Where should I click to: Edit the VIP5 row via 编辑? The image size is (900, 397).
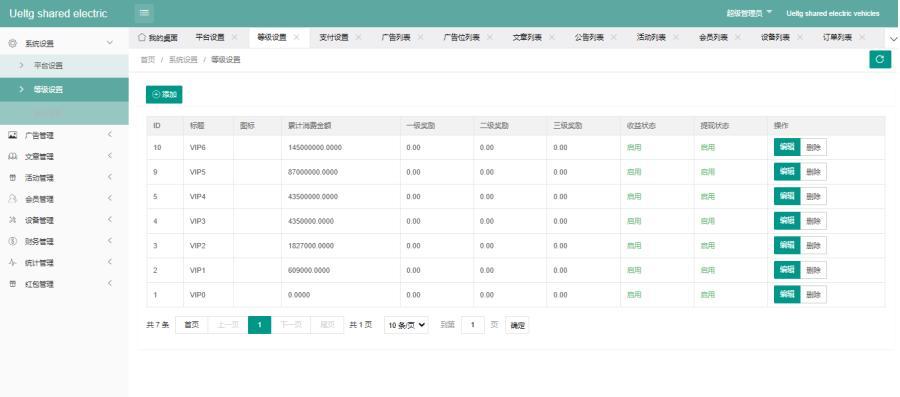click(787, 172)
